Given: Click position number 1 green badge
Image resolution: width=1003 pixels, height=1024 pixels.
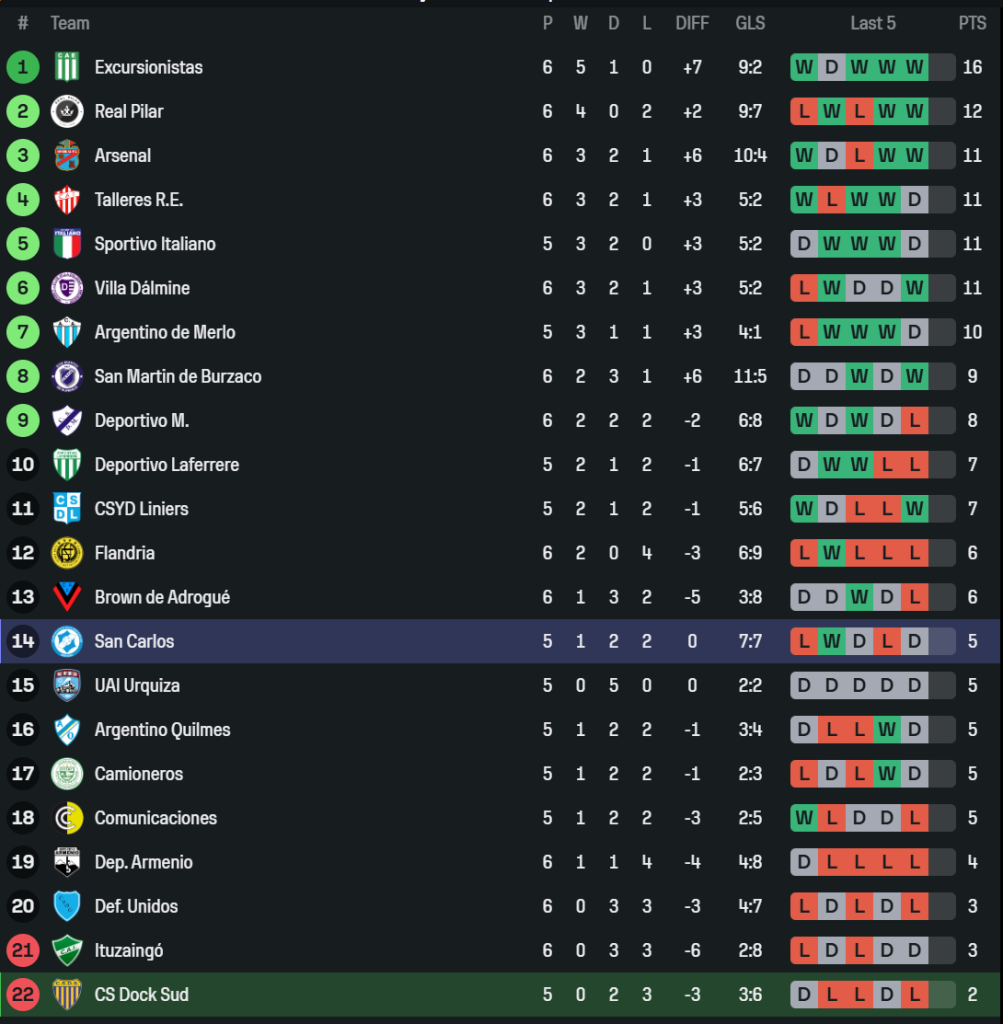Looking at the screenshot, I should 23,67.
